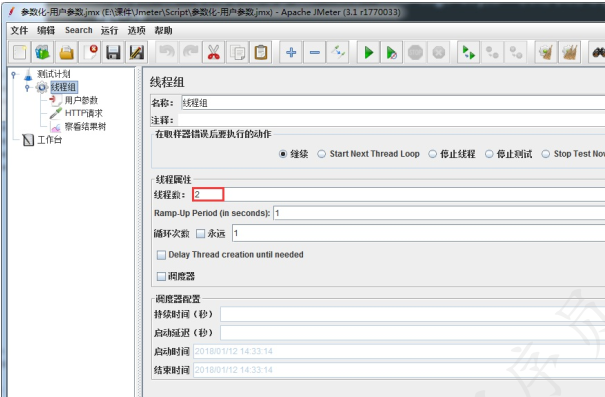
Task: Click the Redo arrow icon
Action: tap(190, 52)
